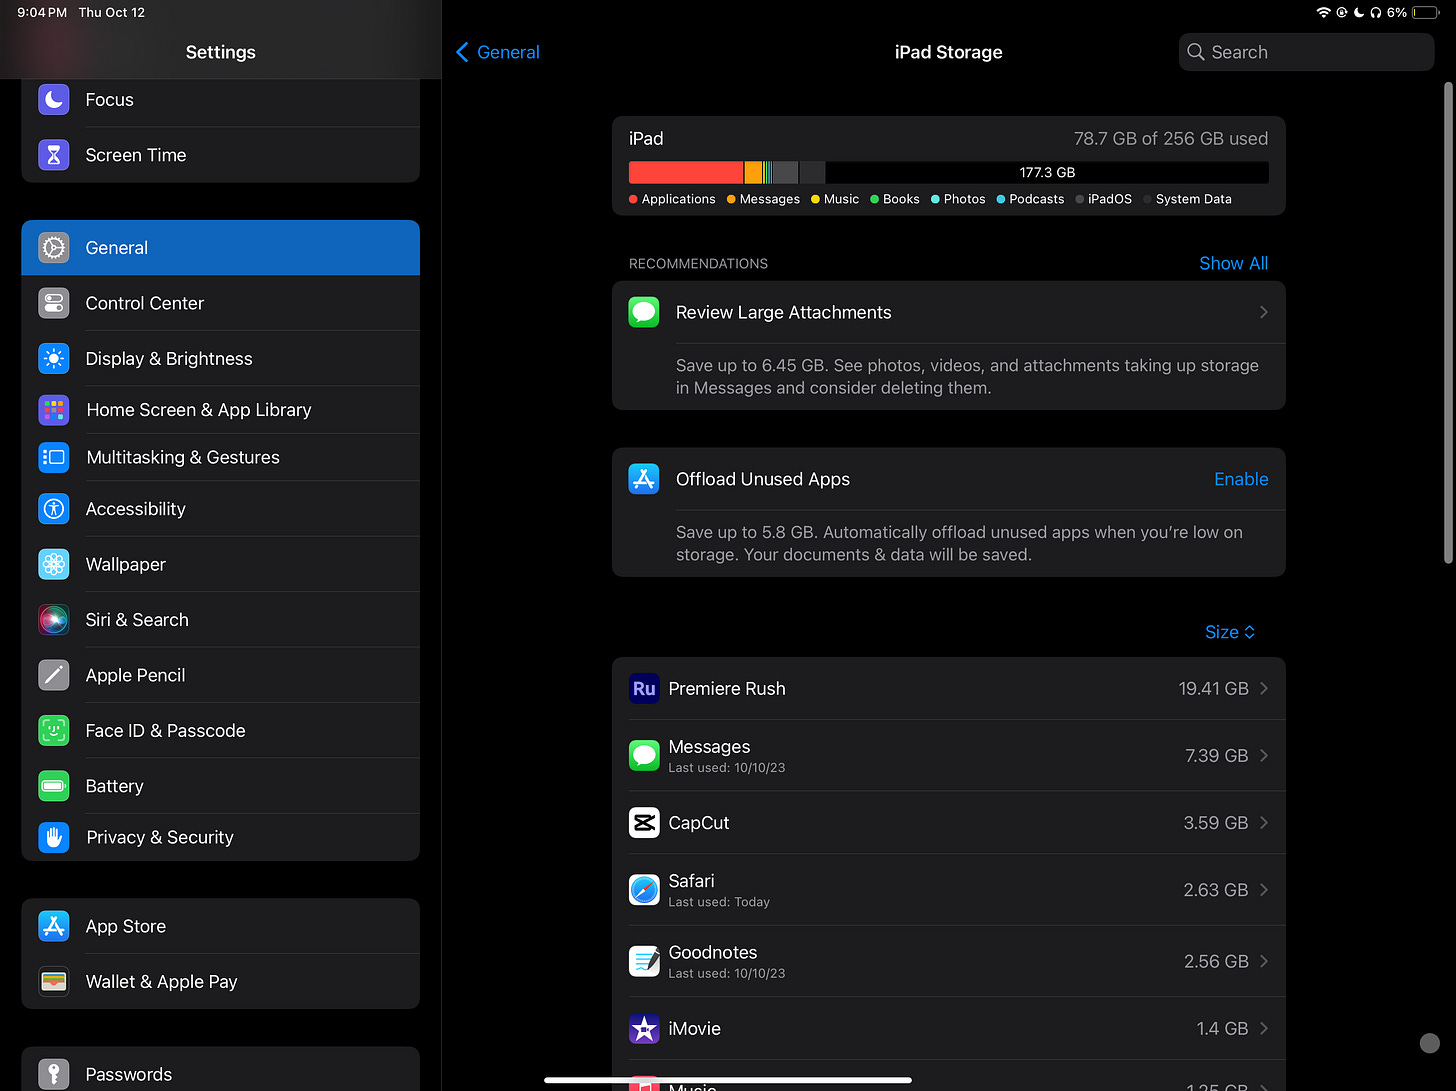1456x1091 pixels.
Task: Click the right-side scrollbar
Action: 1448,322
